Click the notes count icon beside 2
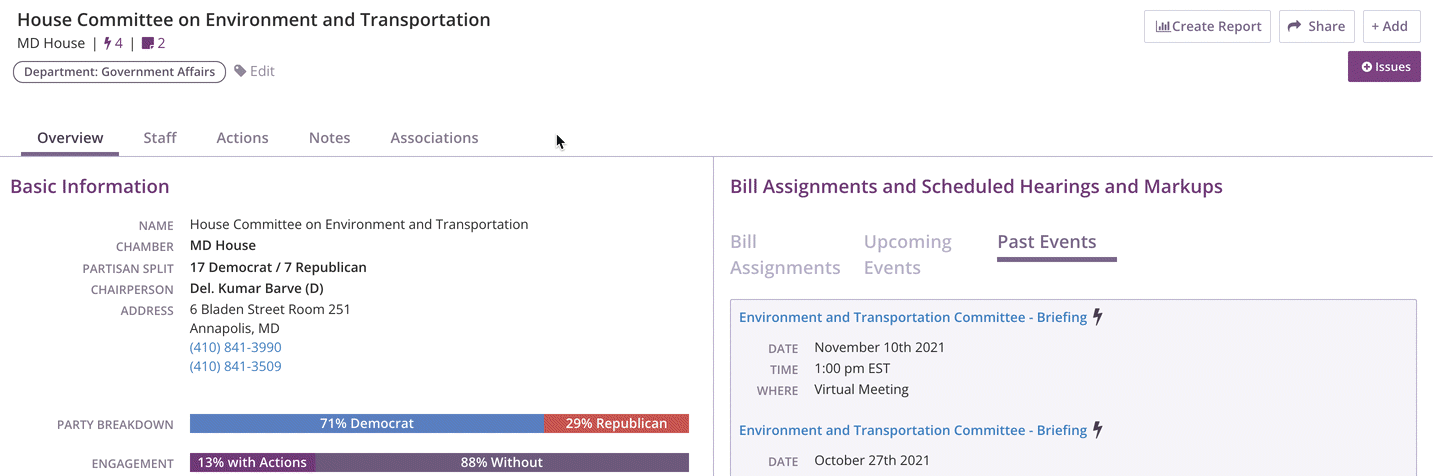This screenshot has height=476, width=1433. [x=148, y=43]
